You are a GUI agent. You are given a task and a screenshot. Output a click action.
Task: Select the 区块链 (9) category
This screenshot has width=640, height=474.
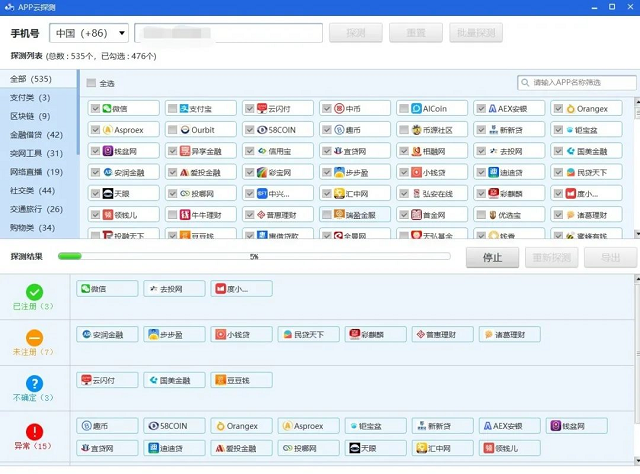pos(38,116)
